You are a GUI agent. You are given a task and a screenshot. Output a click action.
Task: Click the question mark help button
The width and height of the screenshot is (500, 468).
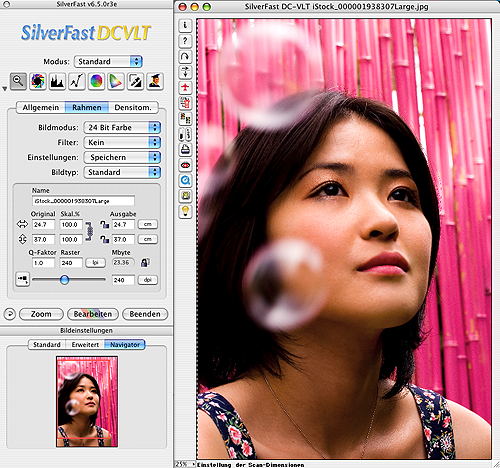(x=185, y=41)
